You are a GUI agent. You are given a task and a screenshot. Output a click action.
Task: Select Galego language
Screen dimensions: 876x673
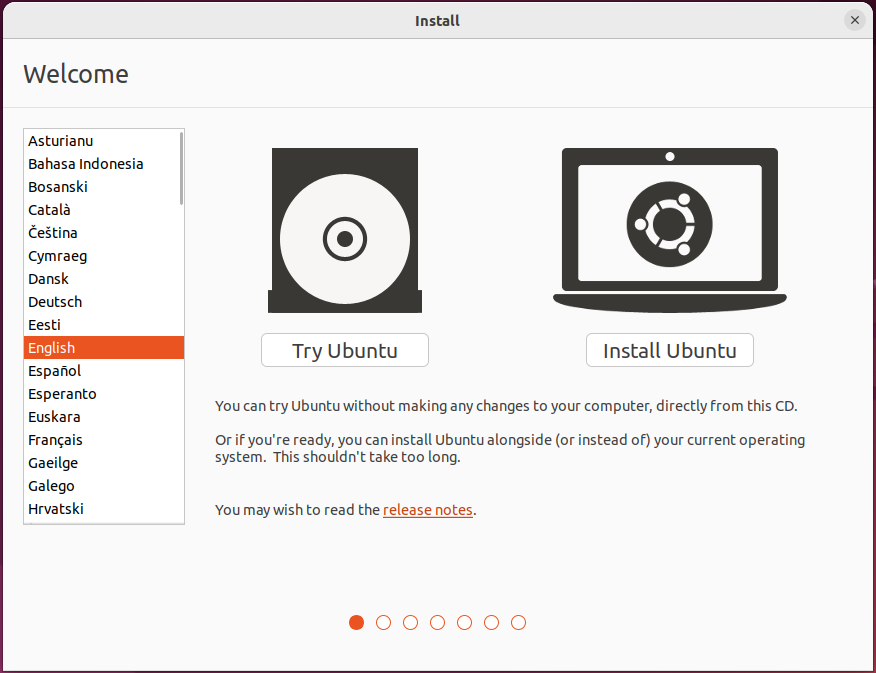[103, 486]
